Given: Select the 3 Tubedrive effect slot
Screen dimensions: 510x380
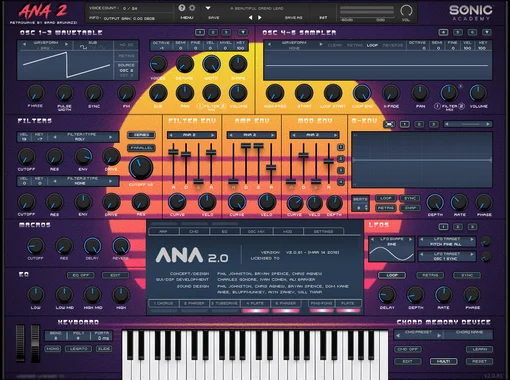Looking at the screenshot, I should pyautogui.click(x=224, y=303).
